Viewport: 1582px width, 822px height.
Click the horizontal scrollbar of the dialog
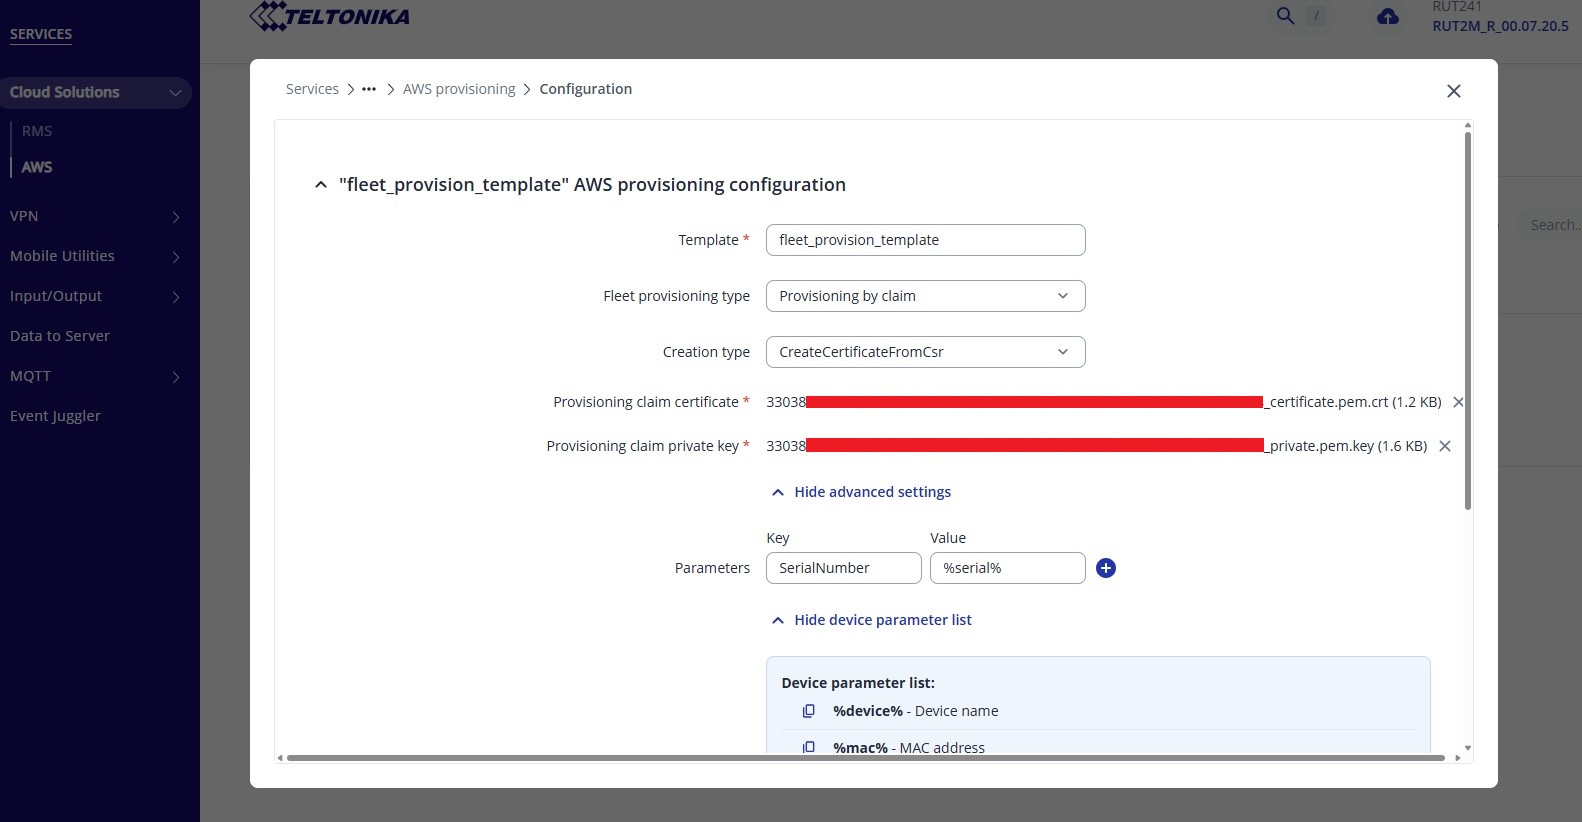point(865,758)
